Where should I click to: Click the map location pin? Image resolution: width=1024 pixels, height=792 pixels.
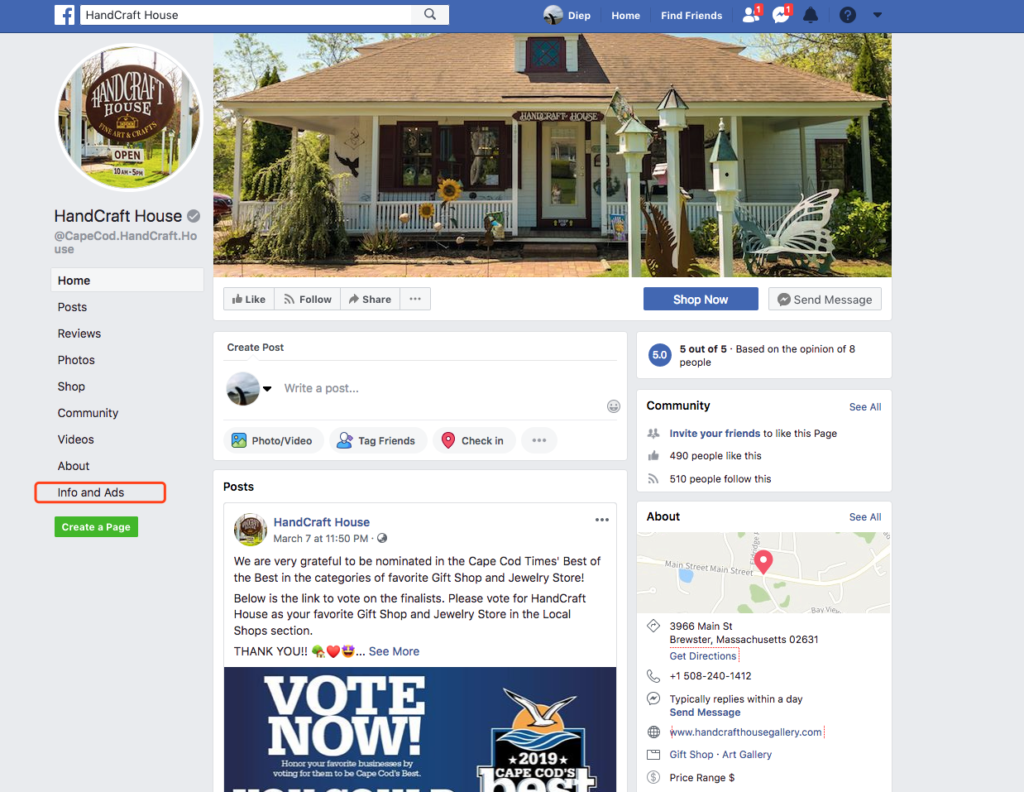point(763,562)
